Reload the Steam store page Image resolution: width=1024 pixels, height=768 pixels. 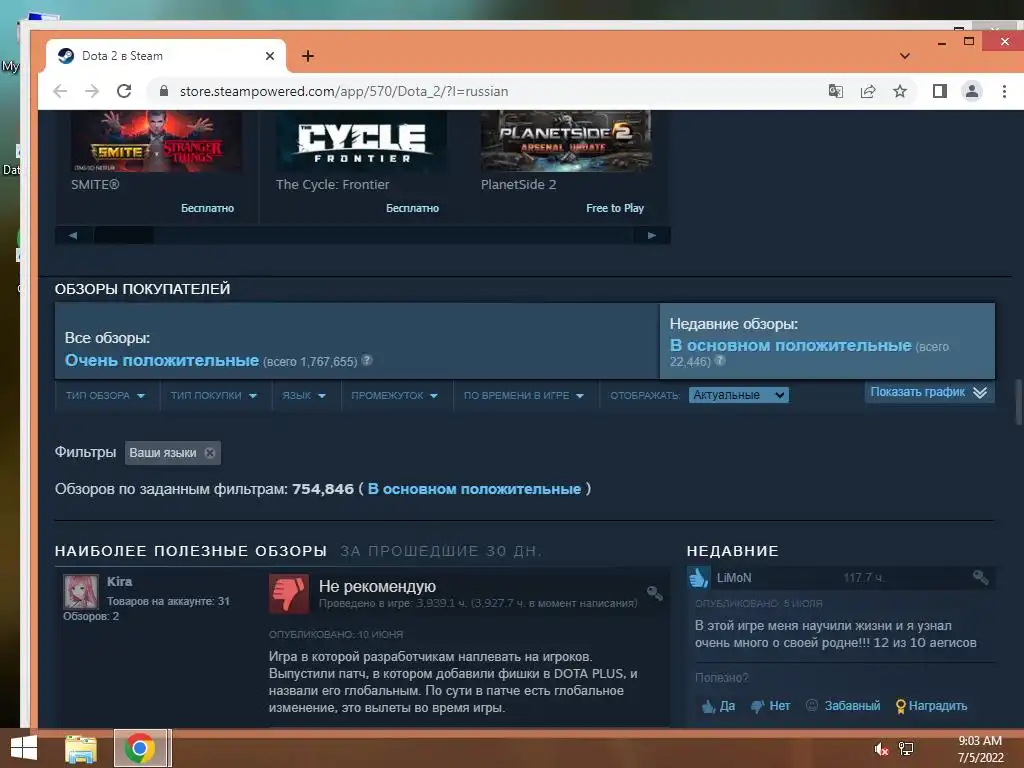click(x=124, y=91)
